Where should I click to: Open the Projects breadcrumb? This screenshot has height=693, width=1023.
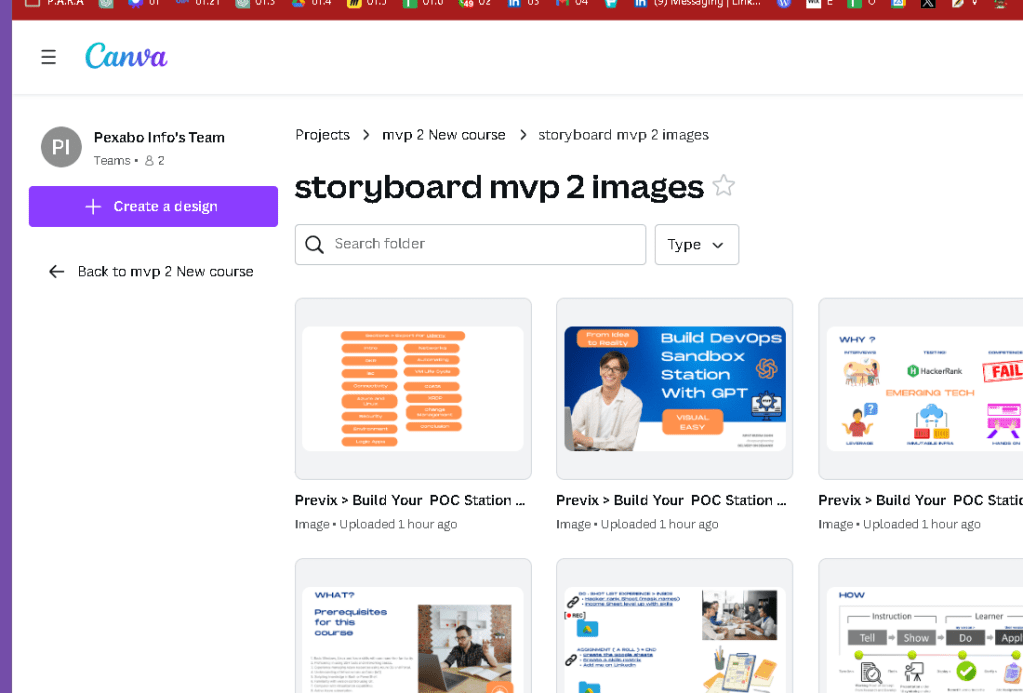[322, 135]
